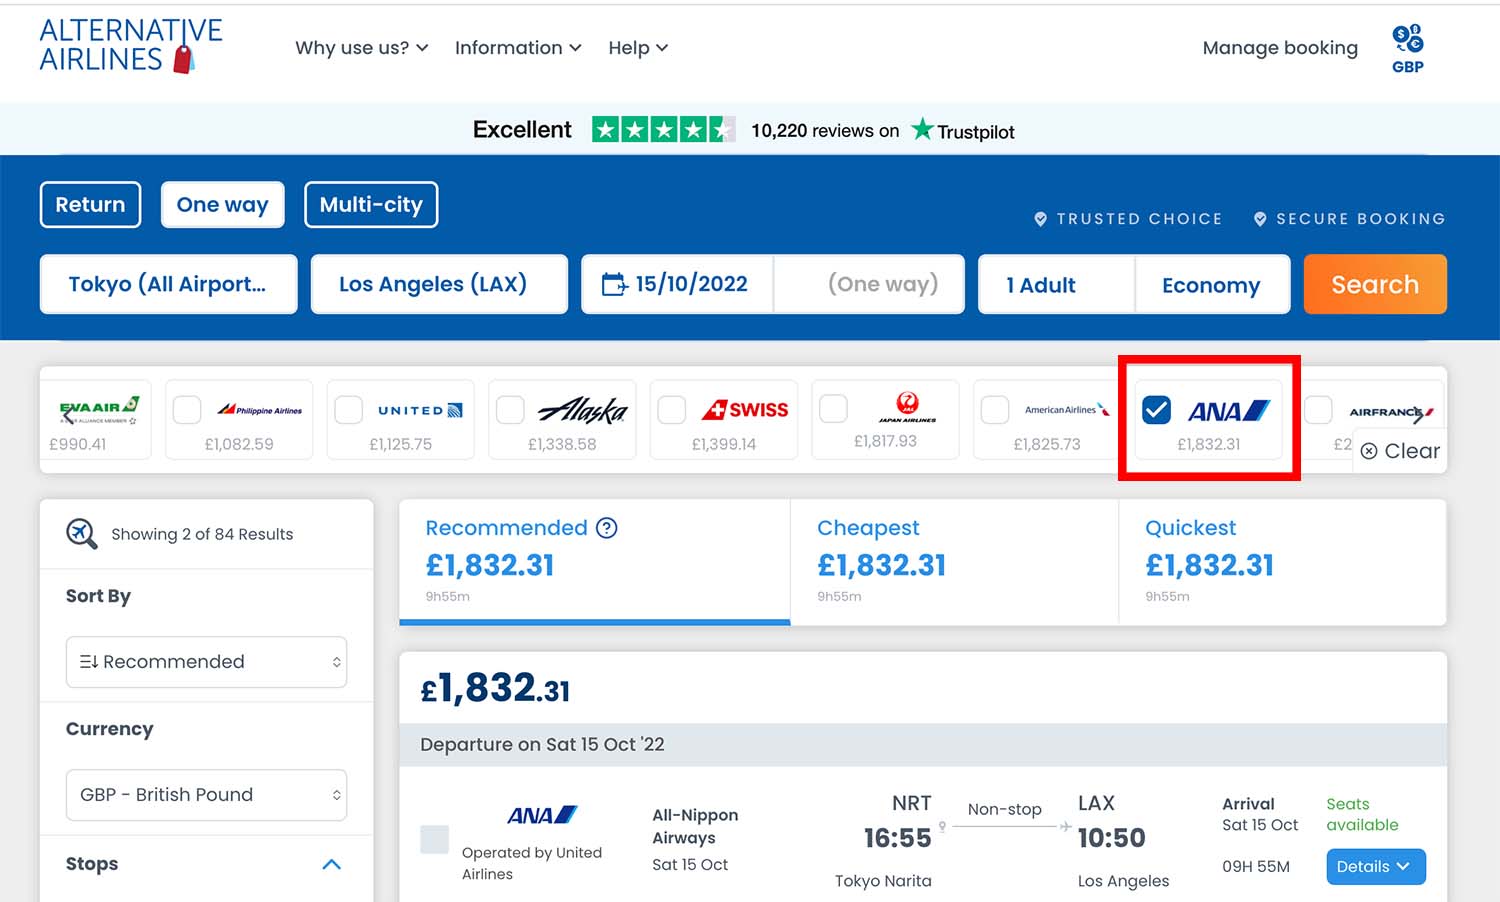The image size is (1500, 902).
Task: Click the Trustpilot star rating
Action: point(663,130)
